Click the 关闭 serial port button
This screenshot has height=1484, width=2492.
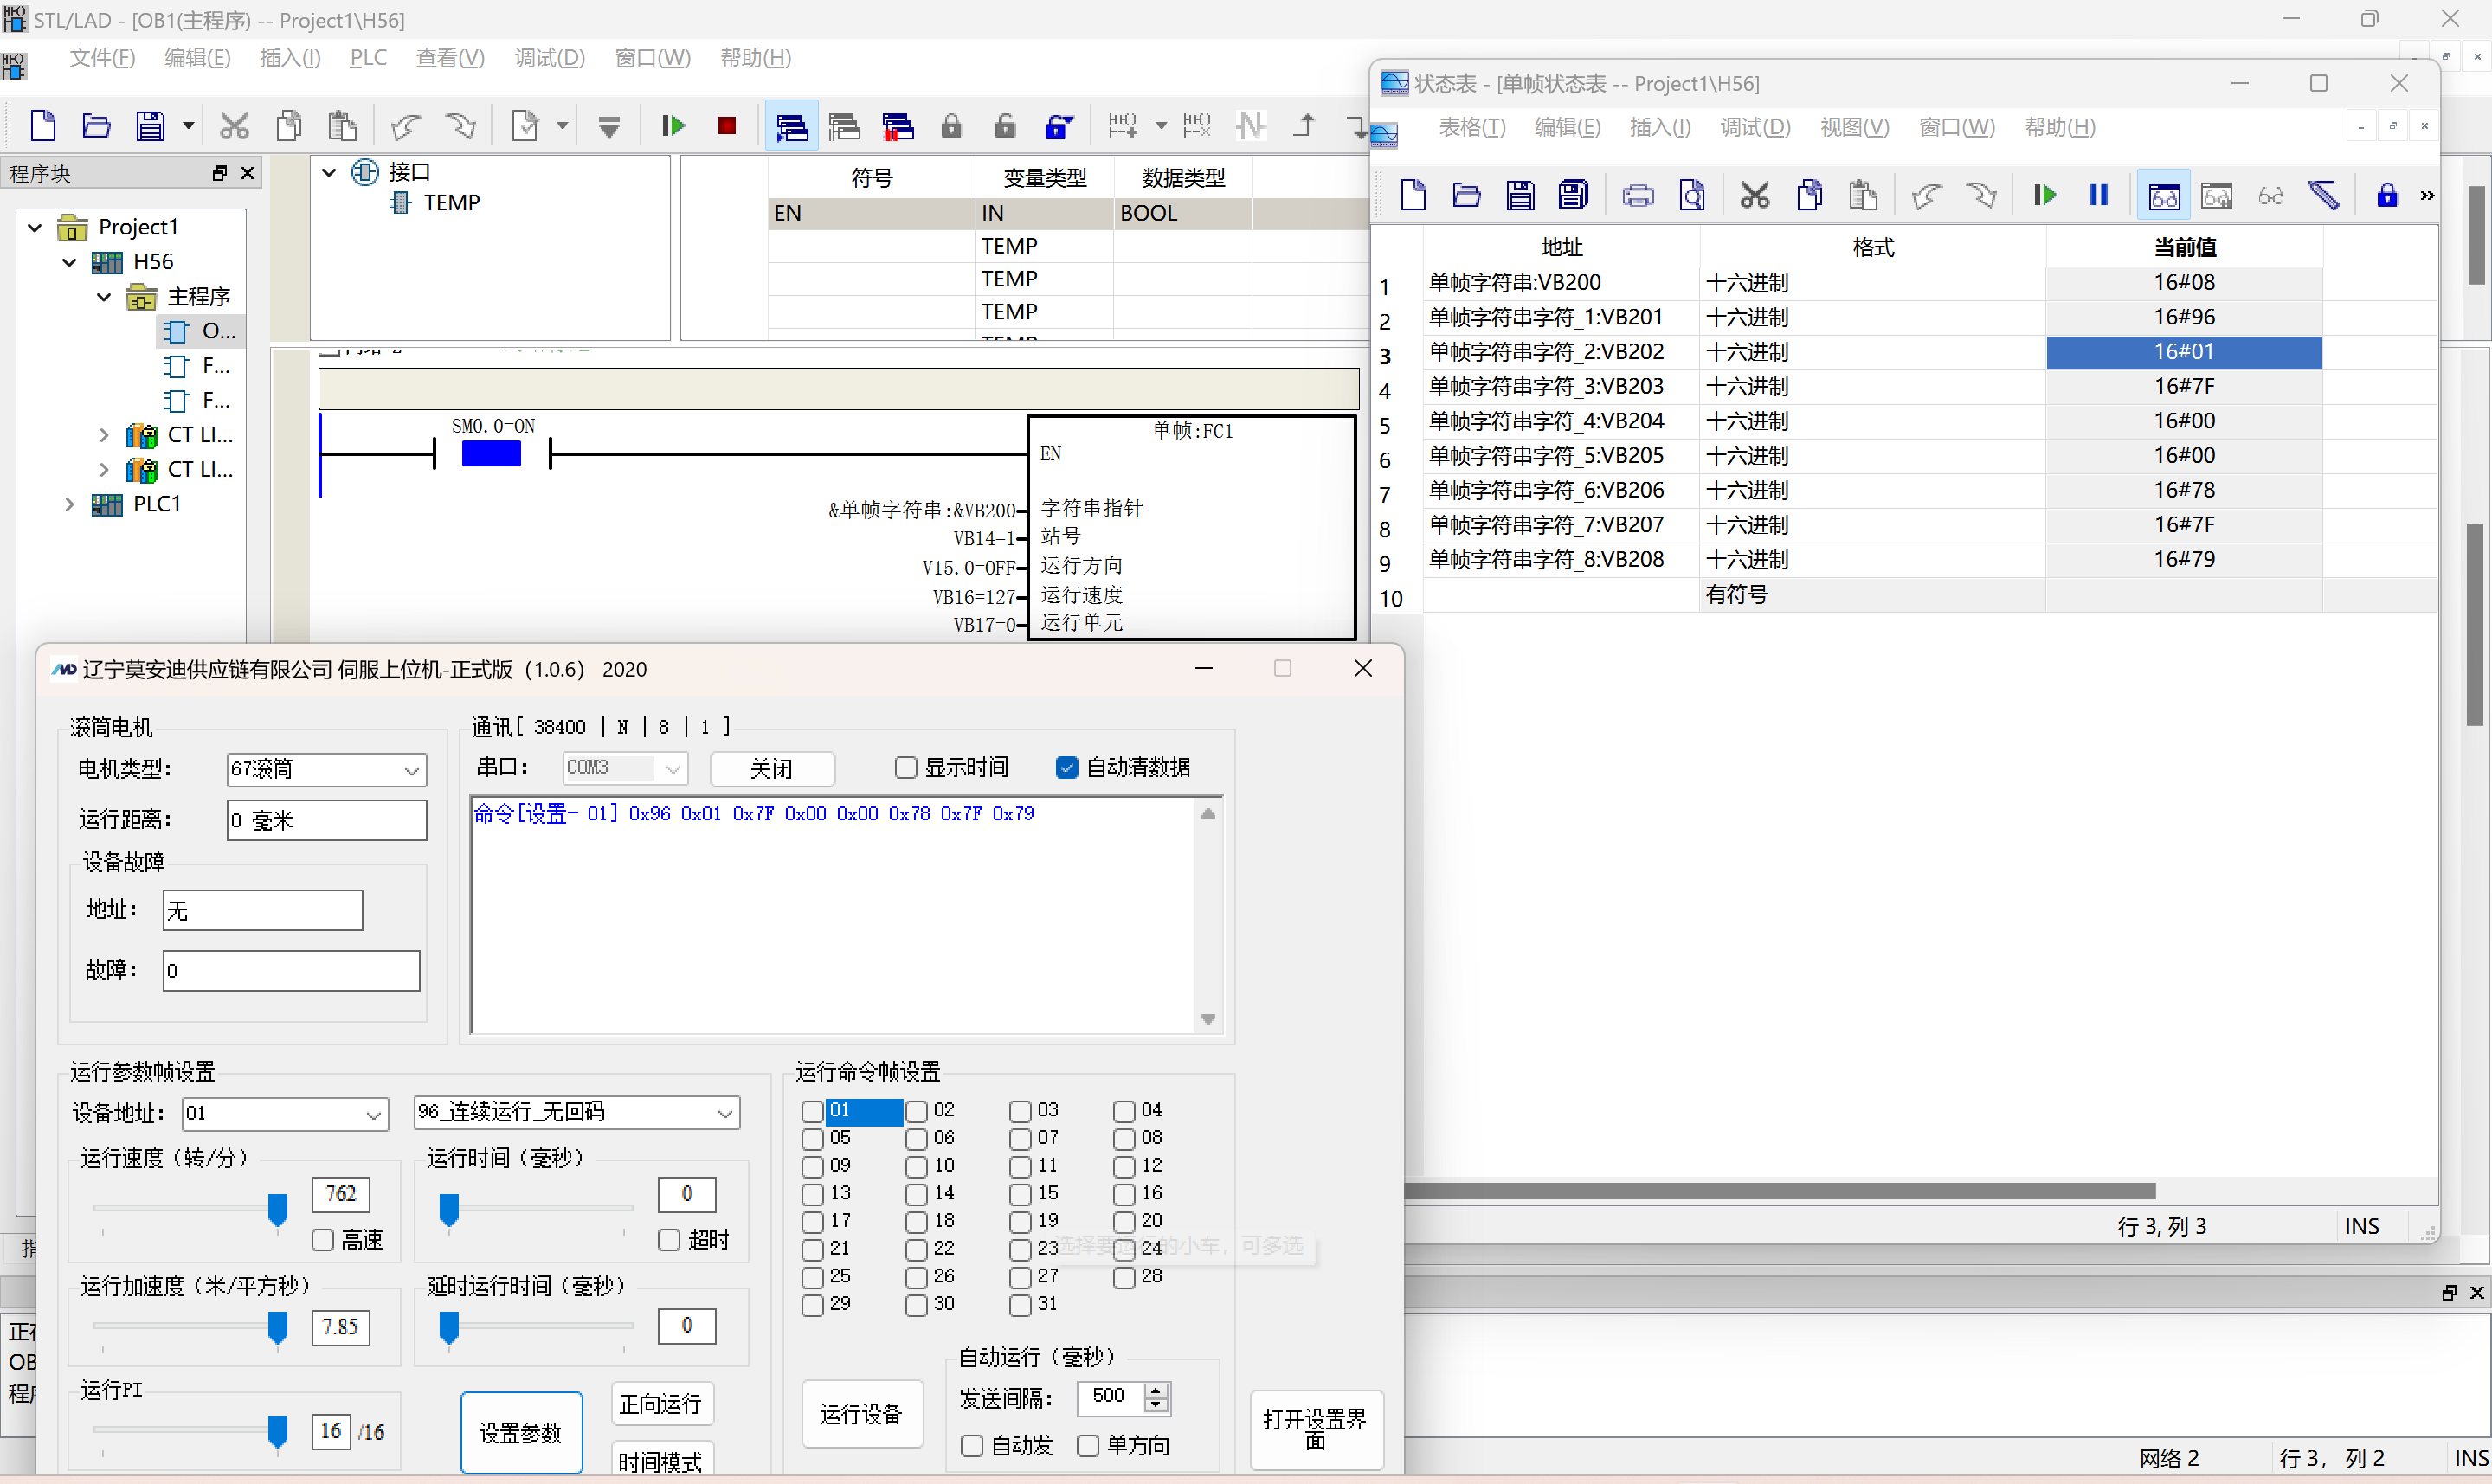(x=772, y=769)
